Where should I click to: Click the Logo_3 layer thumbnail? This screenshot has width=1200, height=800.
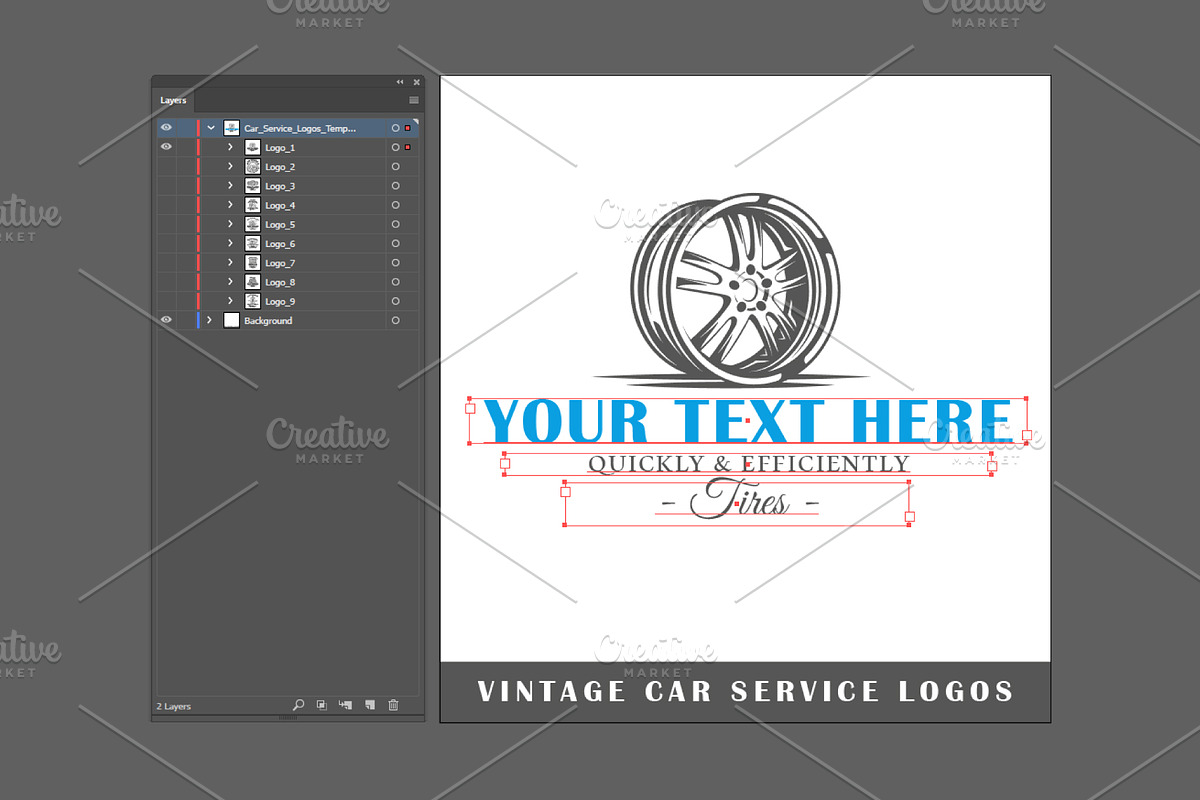[x=252, y=186]
